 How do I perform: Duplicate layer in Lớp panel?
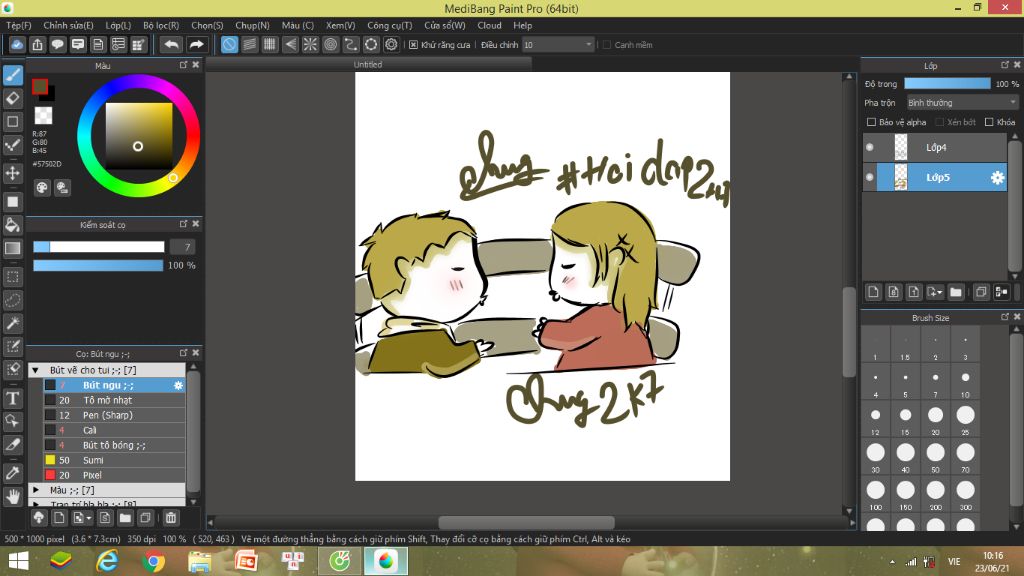(x=980, y=292)
